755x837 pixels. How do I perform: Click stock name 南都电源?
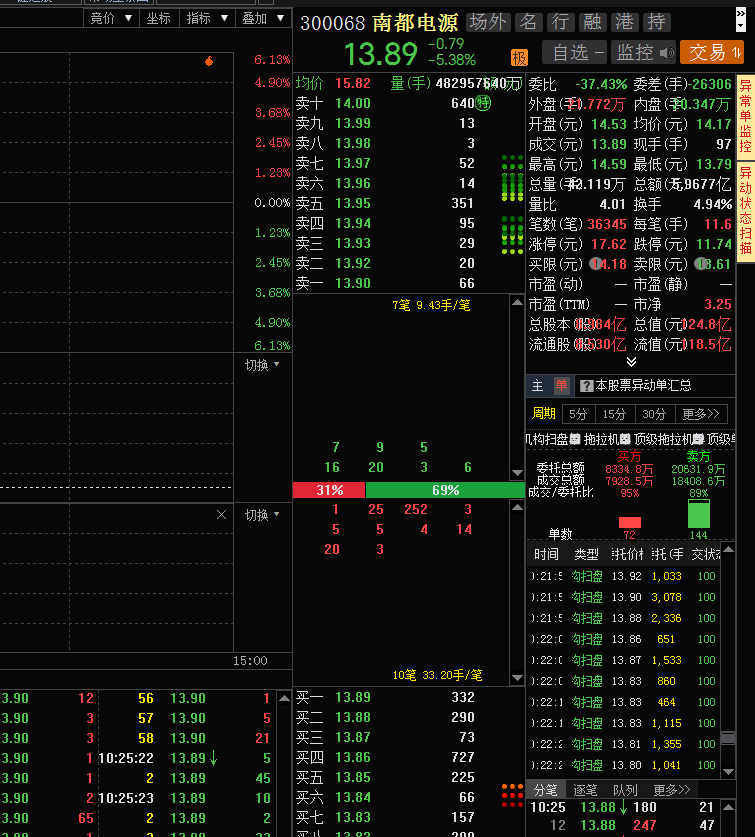point(415,22)
